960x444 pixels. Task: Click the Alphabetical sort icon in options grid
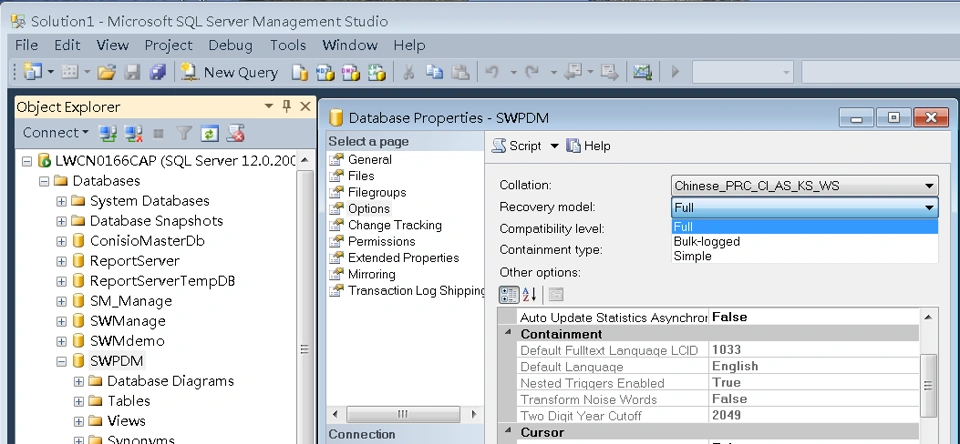coord(529,295)
